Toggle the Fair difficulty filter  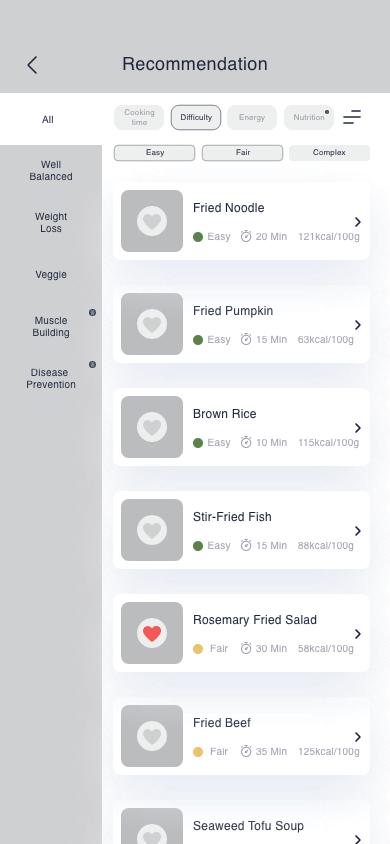click(x=243, y=153)
